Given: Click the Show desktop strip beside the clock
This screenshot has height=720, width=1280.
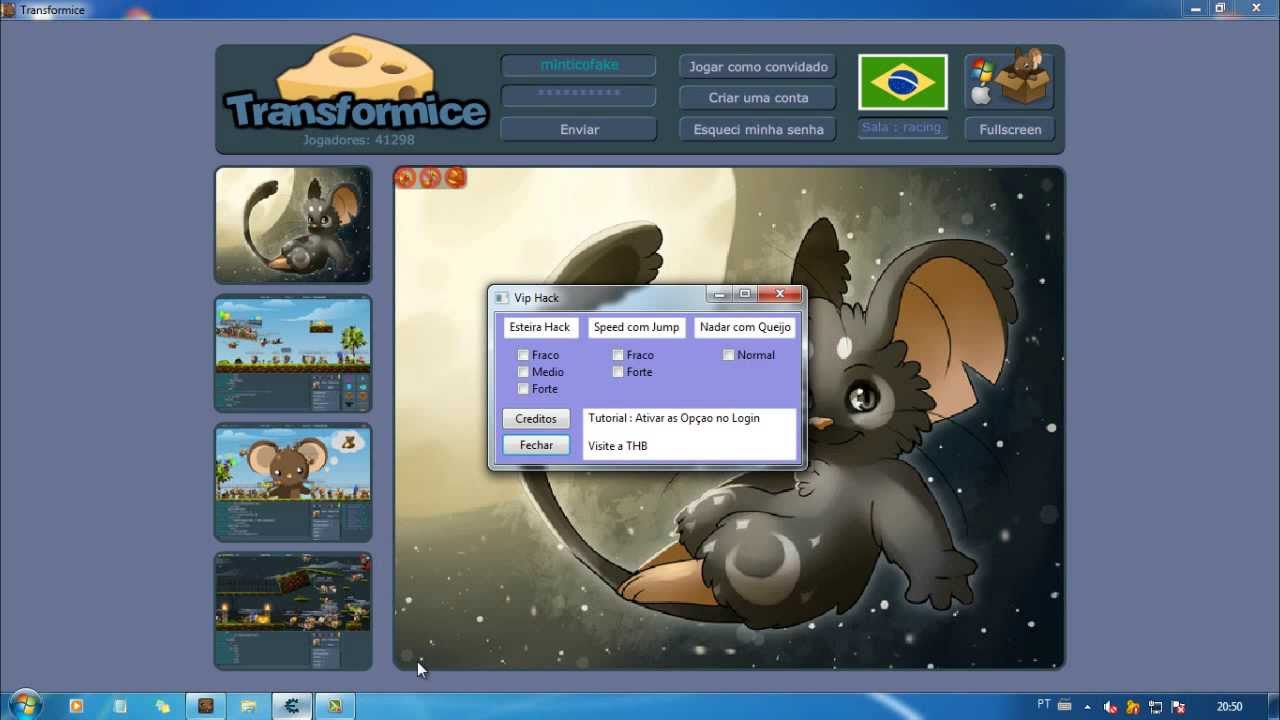Looking at the screenshot, I should coord(1273,706).
